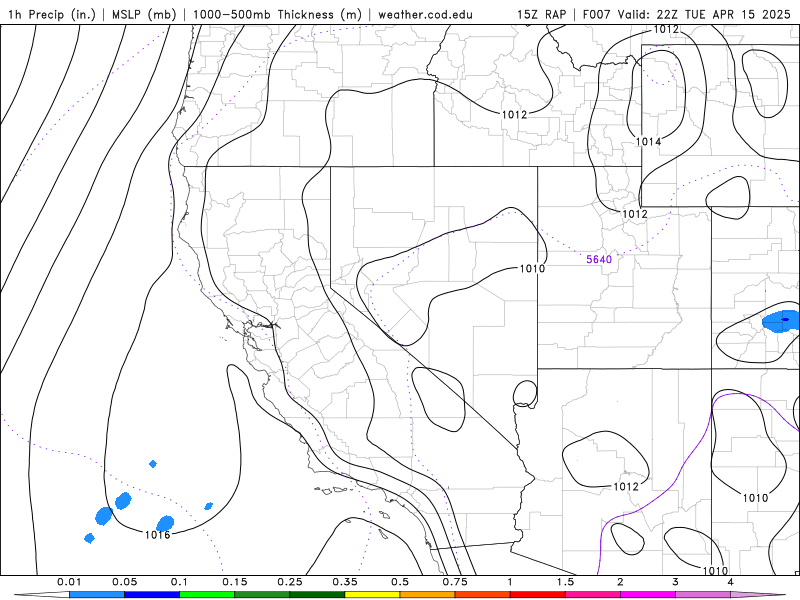The height and width of the screenshot is (600, 800).
Task: Pick the dark blue 0.05–0.1 color bar segment
Action: (152, 595)
